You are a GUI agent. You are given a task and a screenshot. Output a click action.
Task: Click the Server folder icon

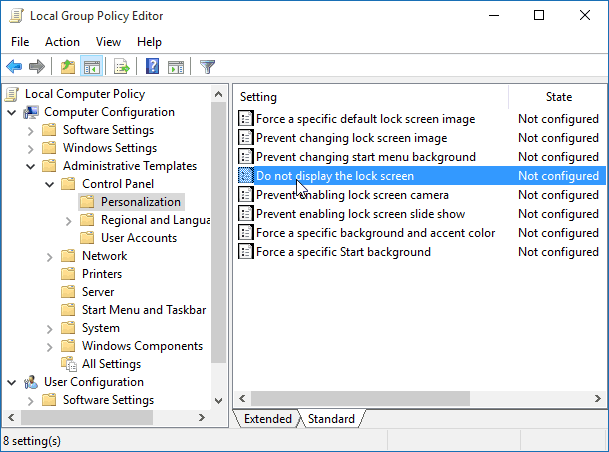click(68, 292)
